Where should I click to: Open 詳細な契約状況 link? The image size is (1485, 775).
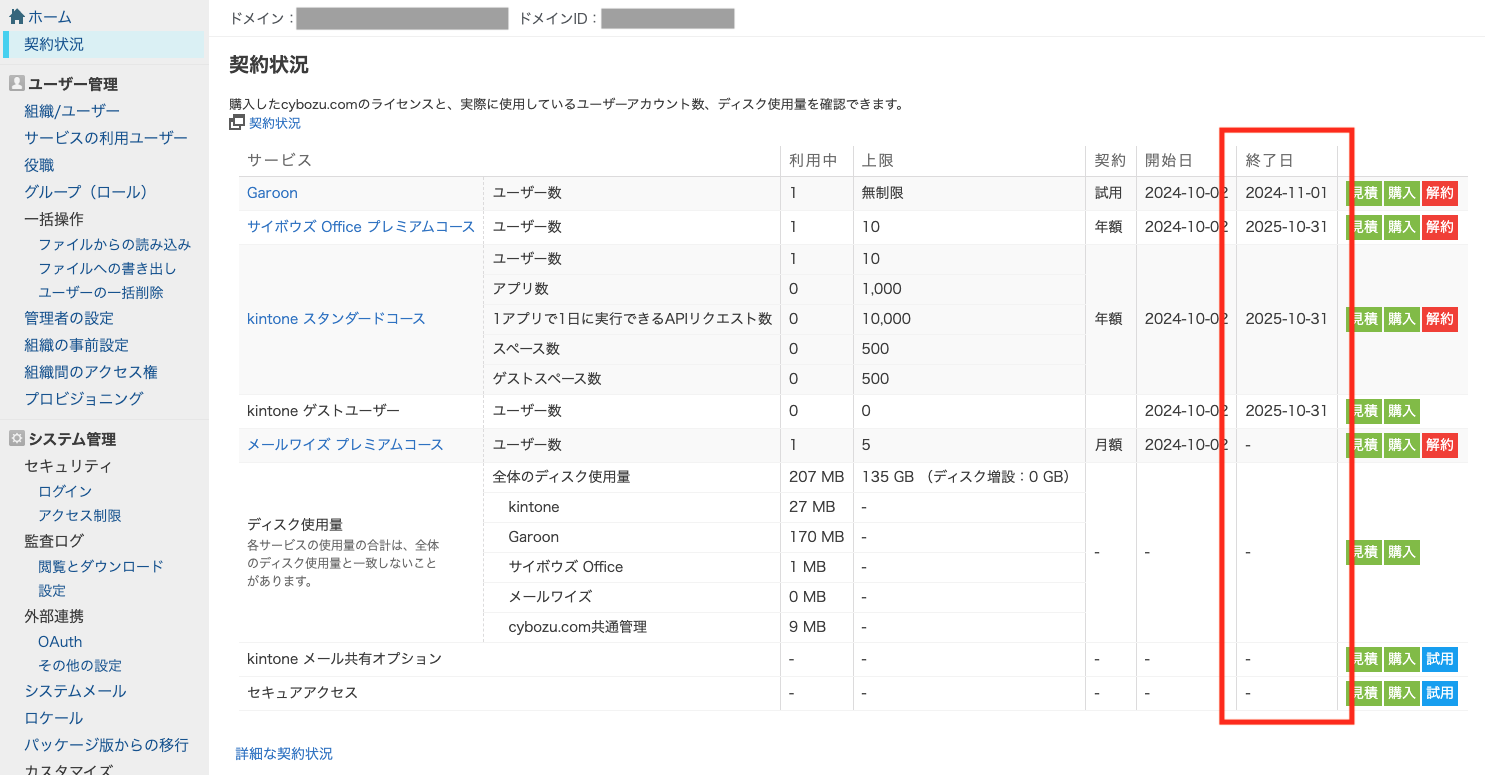[284, 754]
